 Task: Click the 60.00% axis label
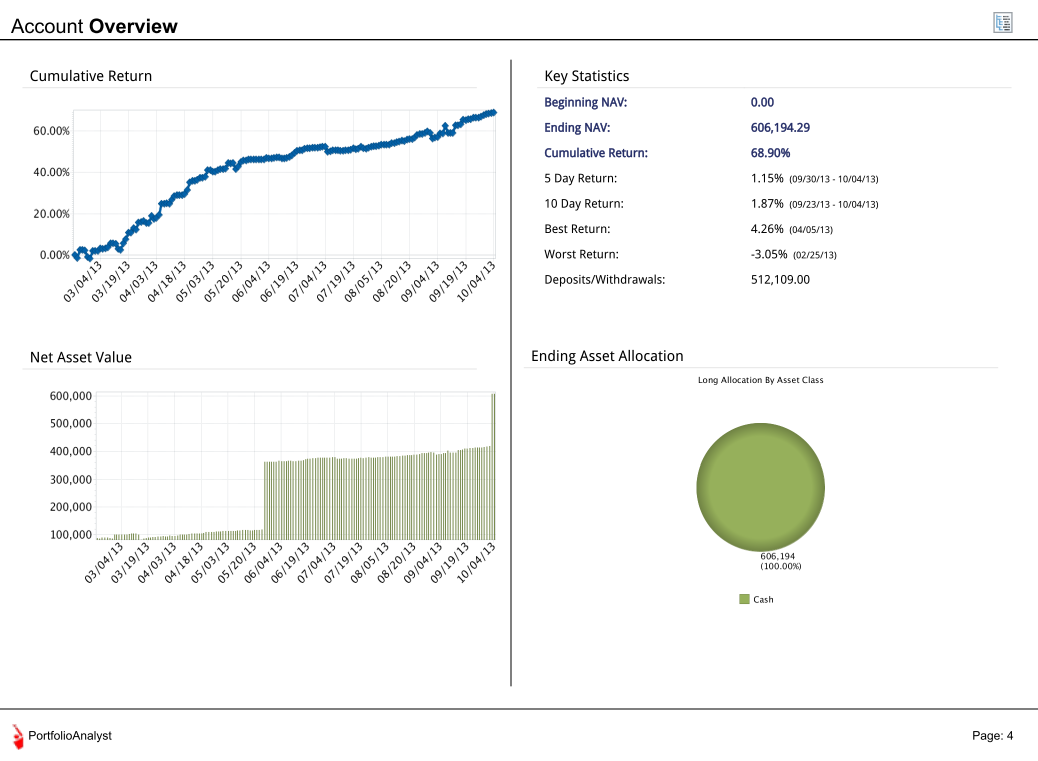pos(52,131)
